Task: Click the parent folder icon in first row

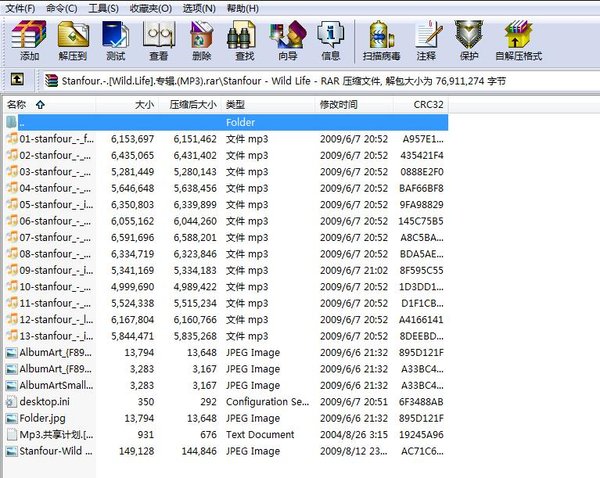Action: [11, 122]
